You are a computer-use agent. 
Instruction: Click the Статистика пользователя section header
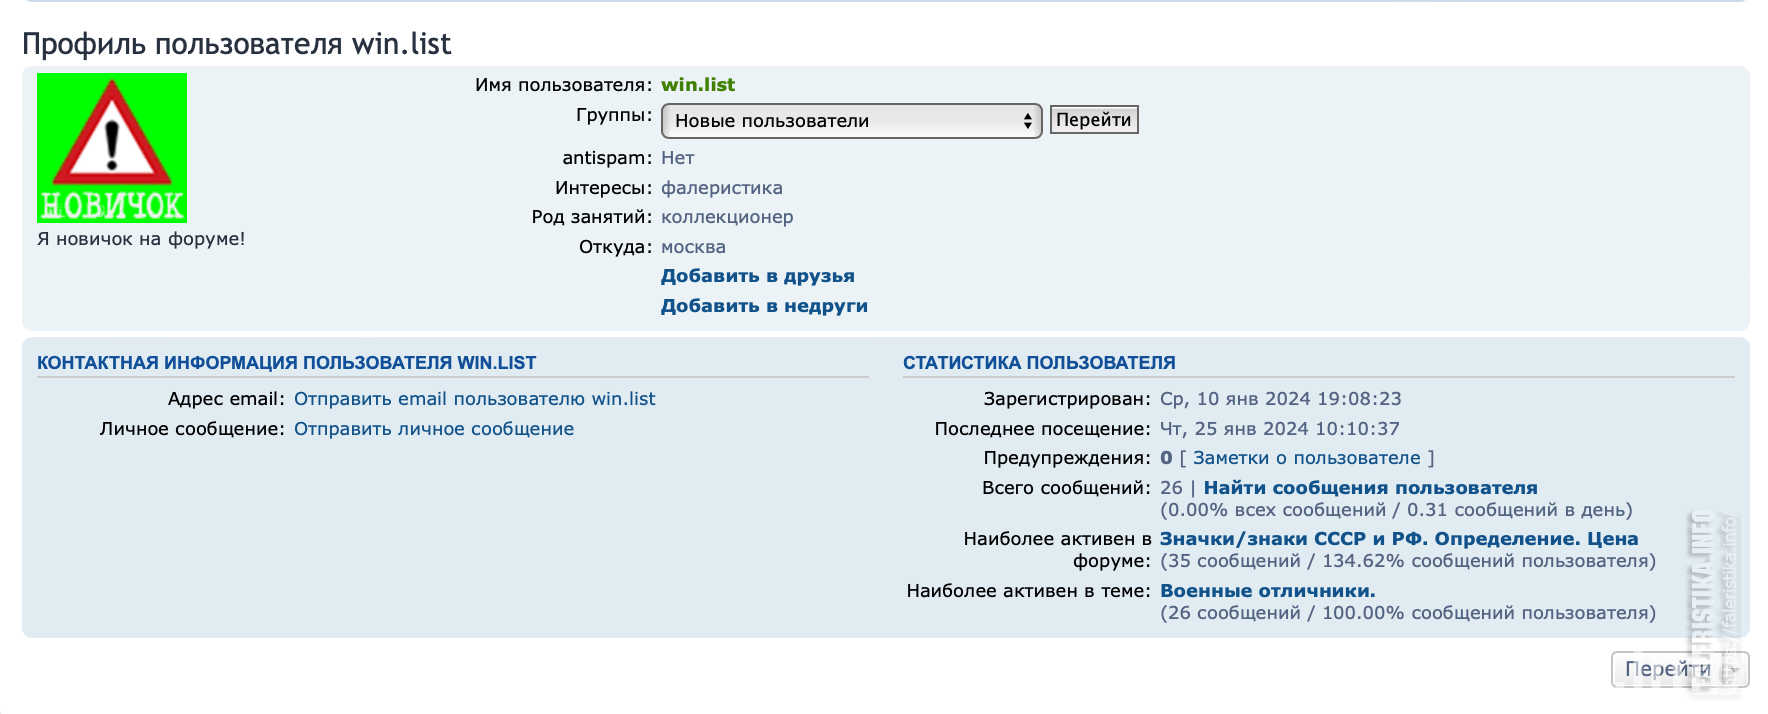click(1039, 363)
